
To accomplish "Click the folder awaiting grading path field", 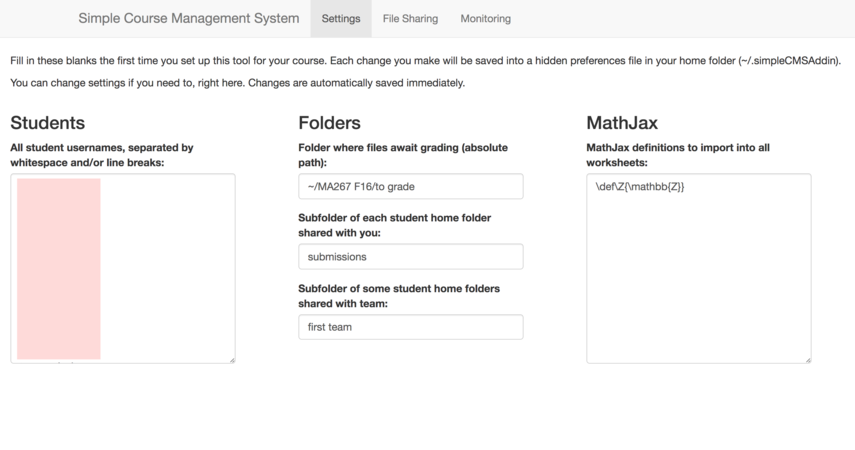I will pos(411,187).
